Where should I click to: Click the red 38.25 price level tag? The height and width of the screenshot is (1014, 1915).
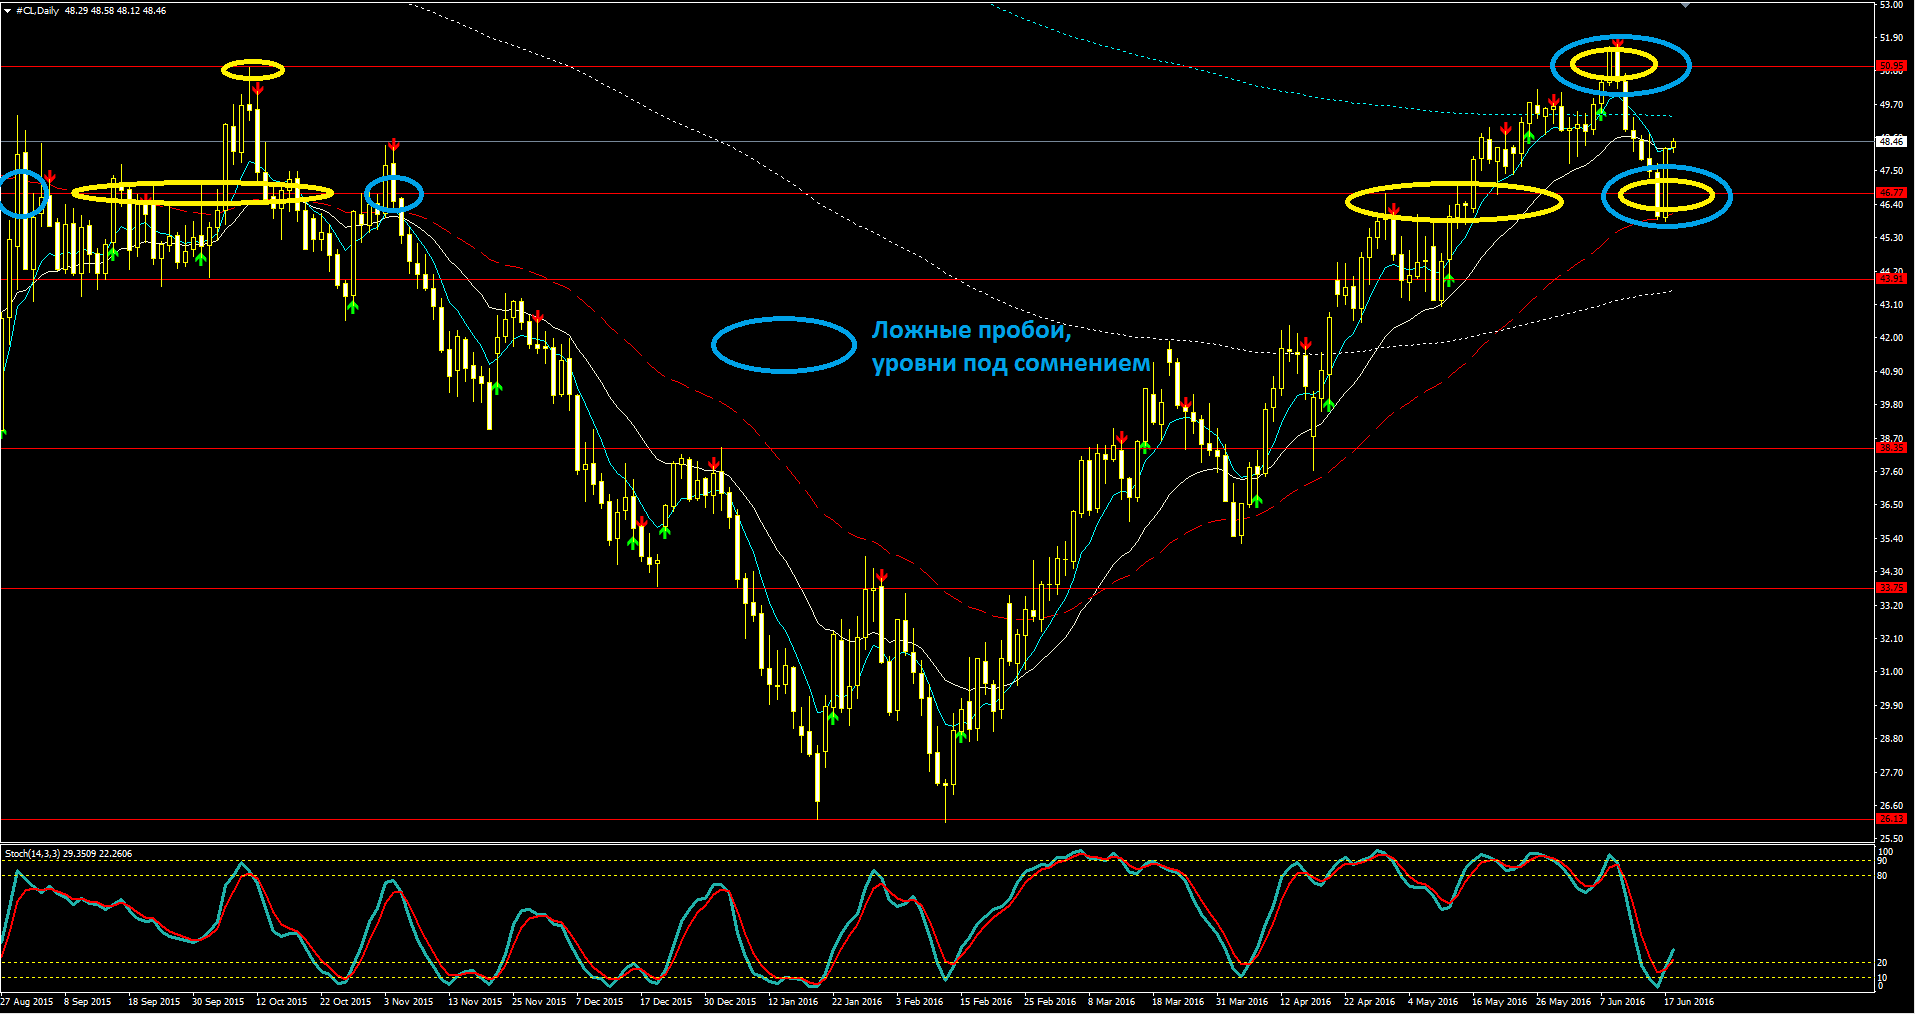[x=1891, y=448]
